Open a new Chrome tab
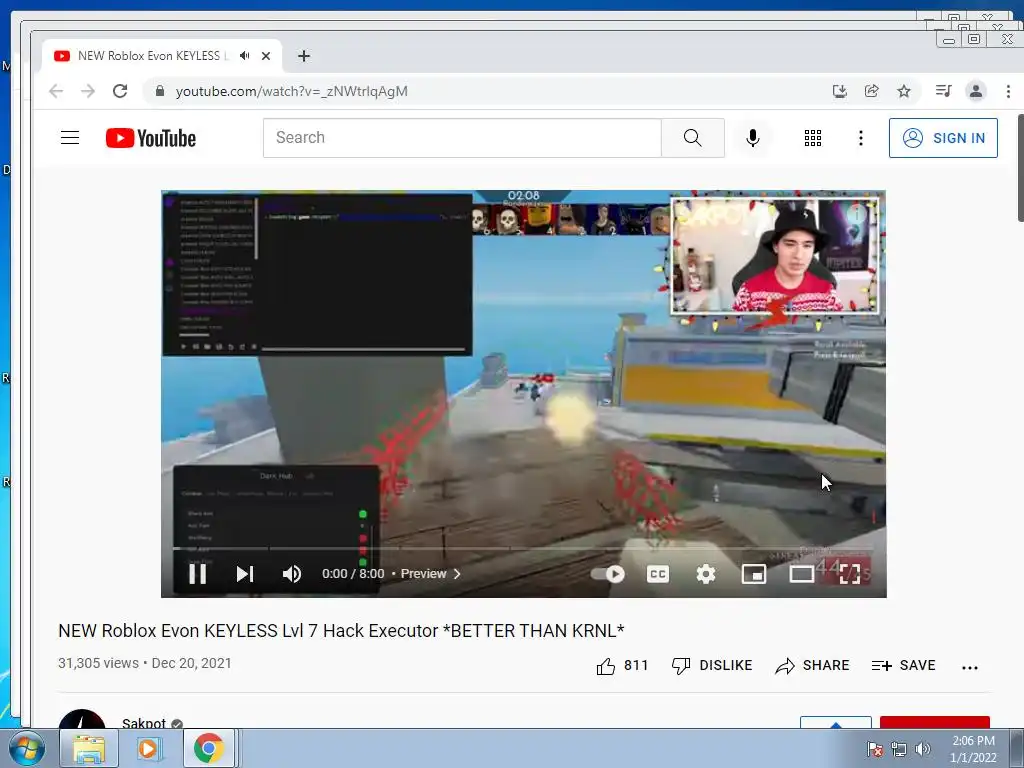The image size is (1024, 768). [x=304, y=56]
